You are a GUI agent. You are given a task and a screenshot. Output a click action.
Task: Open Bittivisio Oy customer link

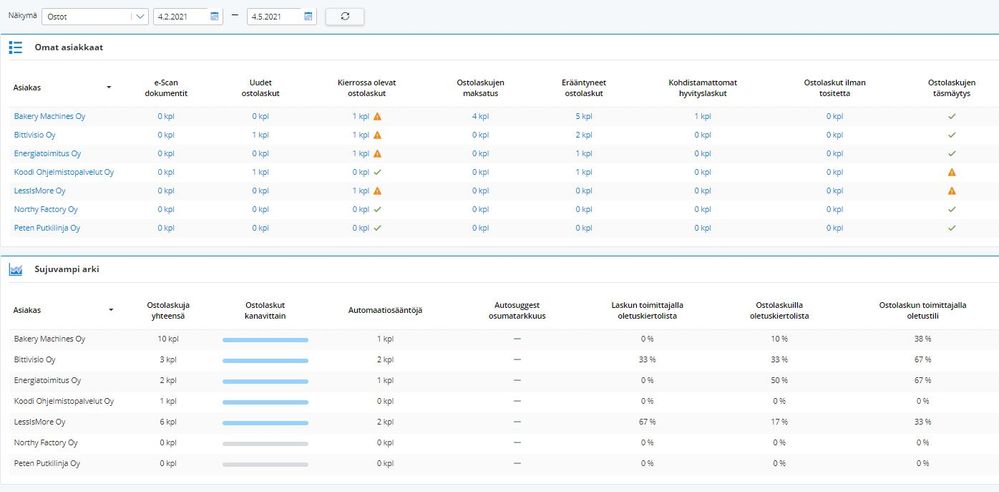pyautogui.click(x=34, y=135)
